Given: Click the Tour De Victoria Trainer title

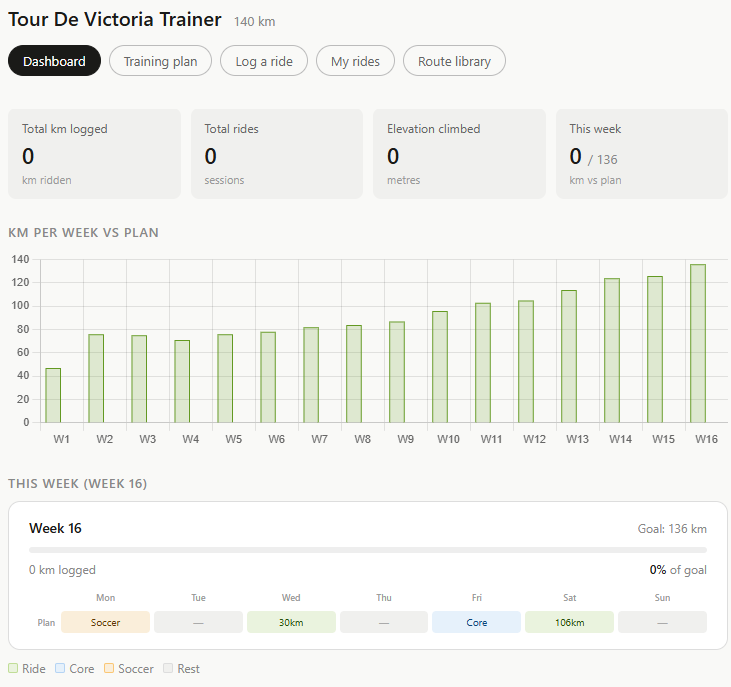Looking at the screenshot, I should tap(115, 20).
